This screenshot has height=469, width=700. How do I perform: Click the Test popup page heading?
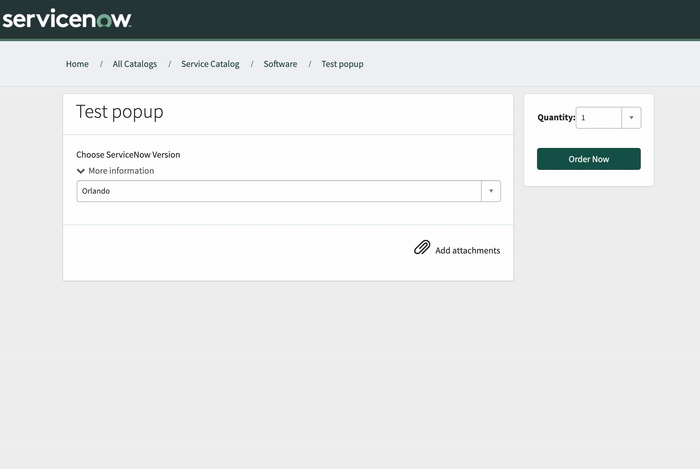[x=119, y=112]
